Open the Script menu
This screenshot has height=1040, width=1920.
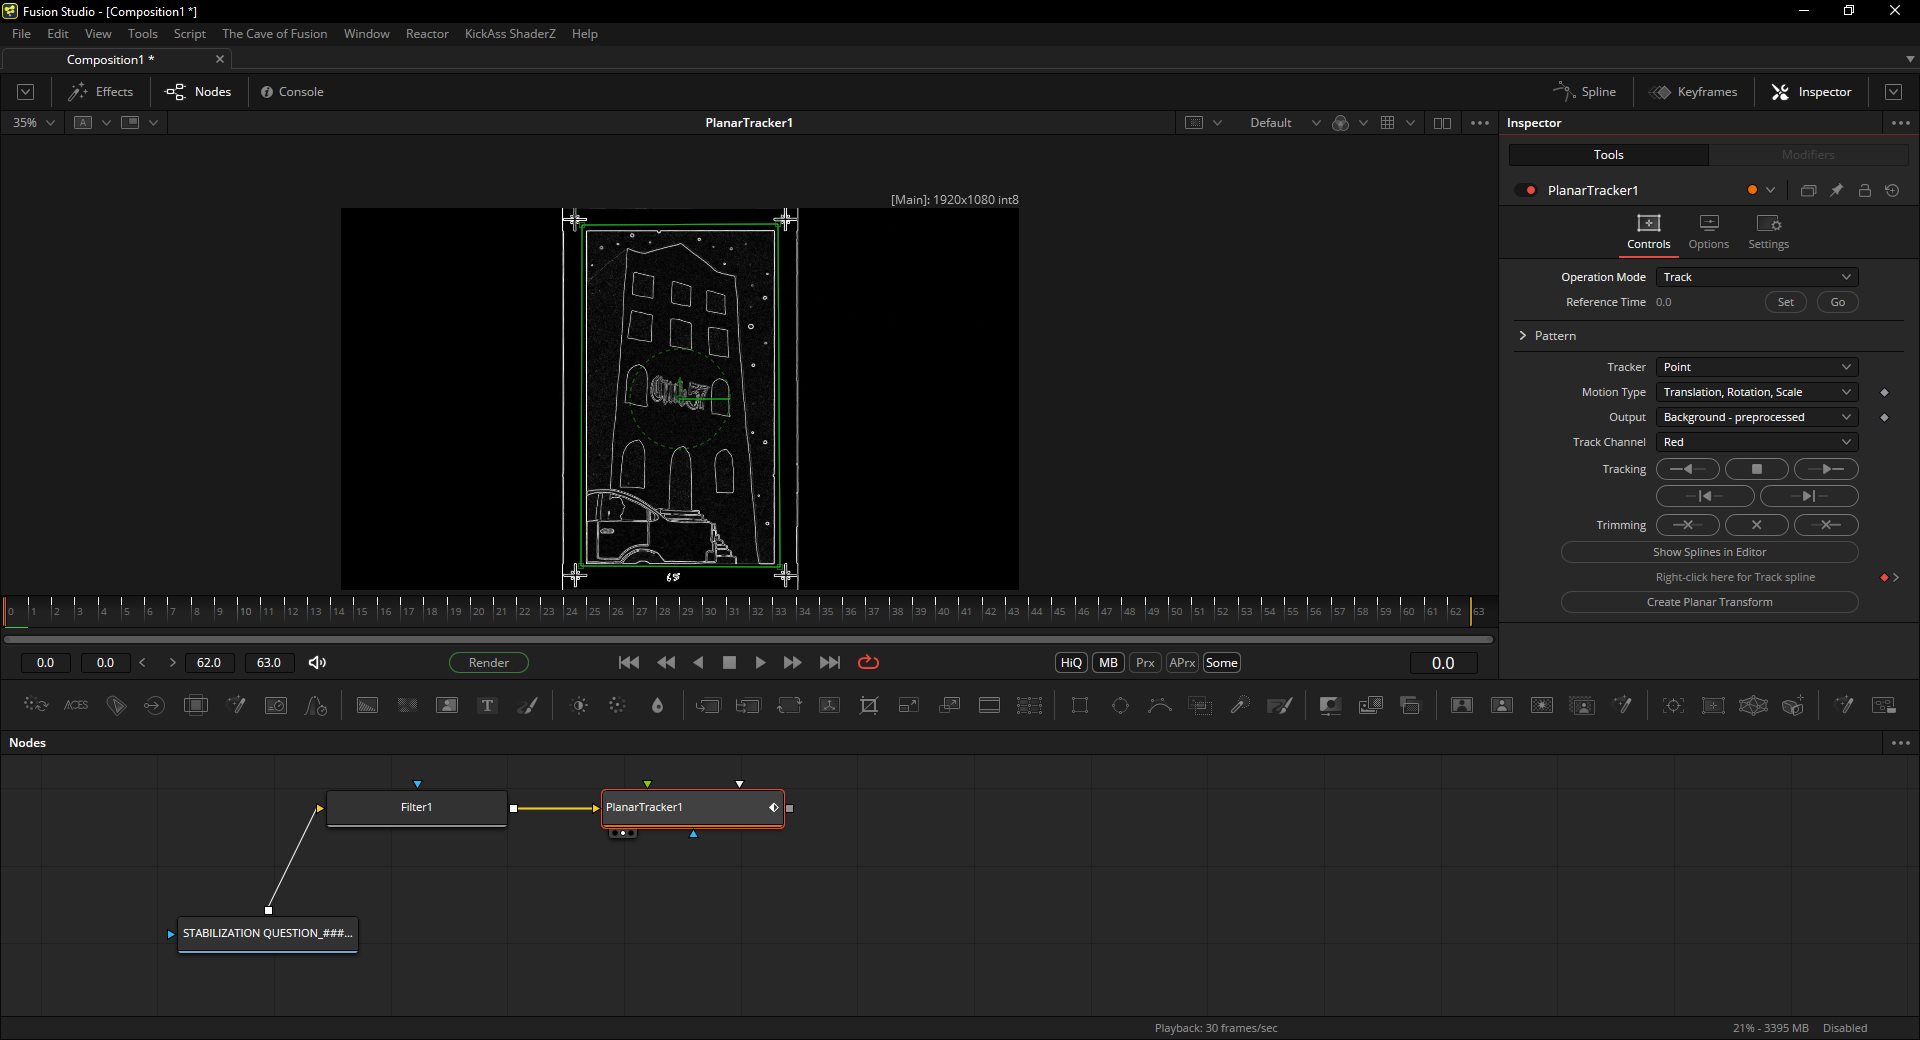pyautogui.click(x=189, y=34)
